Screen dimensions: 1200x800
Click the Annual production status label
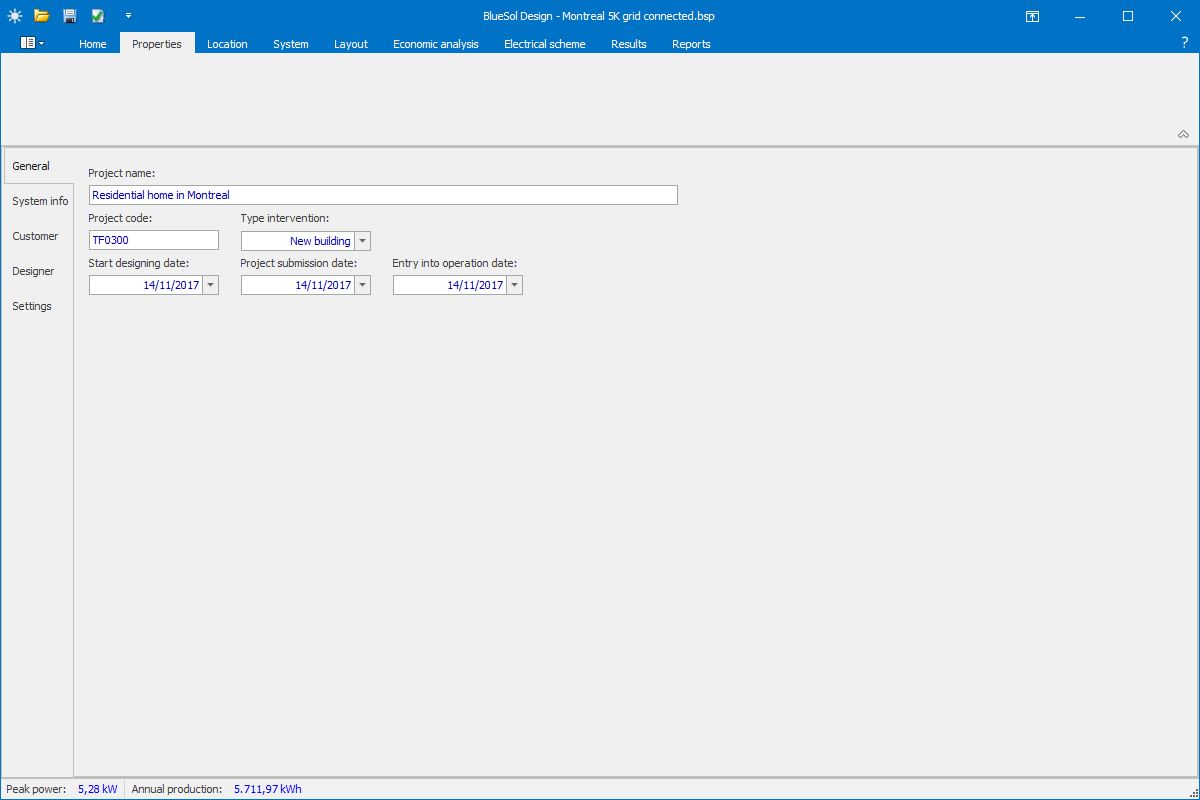[177, 789]
